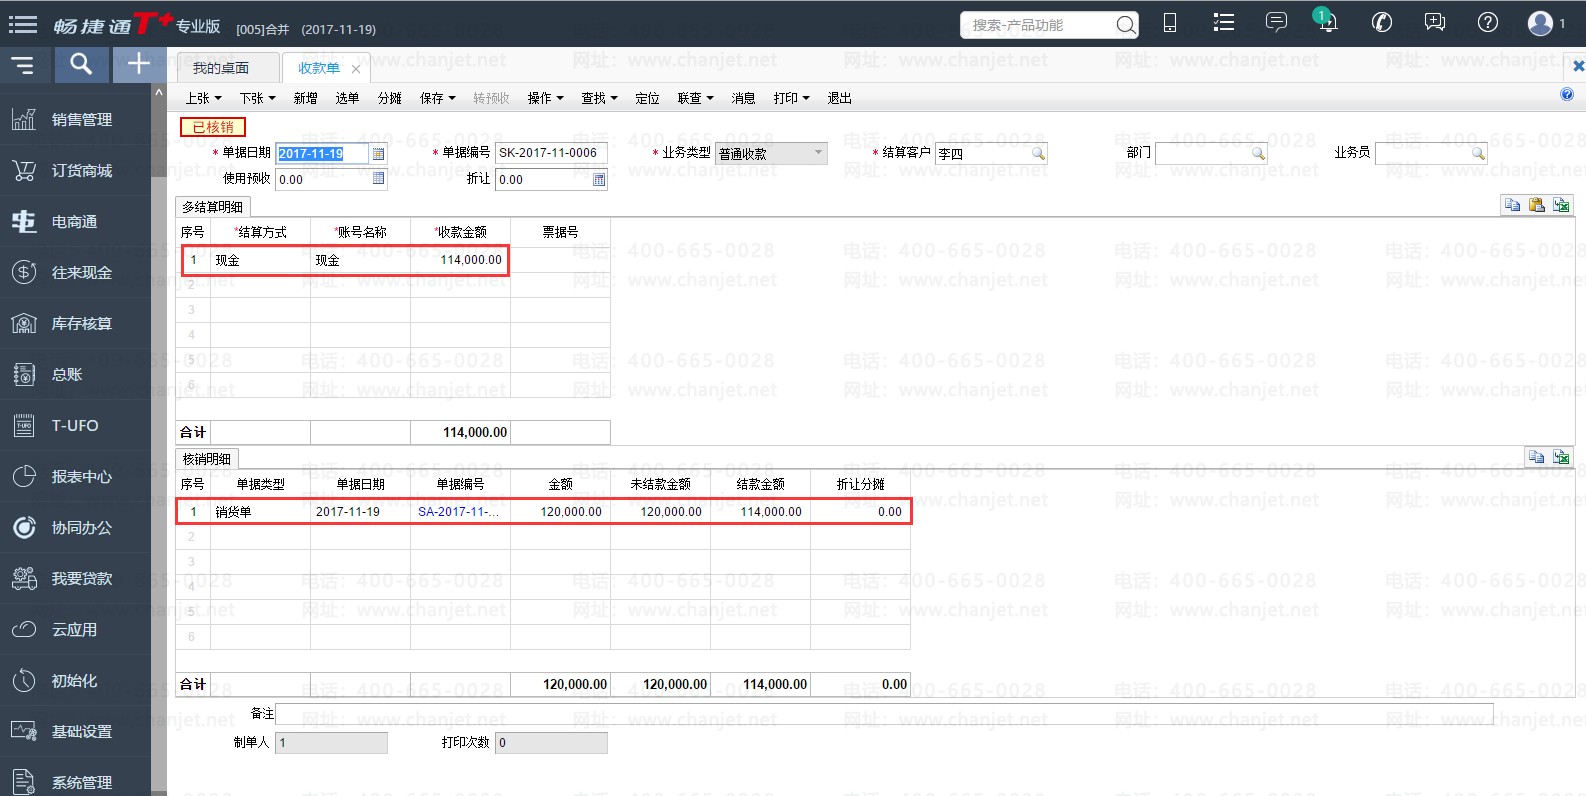The width and height of the screenshot is (1586, 796).
Task: Click the mobile phone icon in header
Action: tap(1170, 23)
